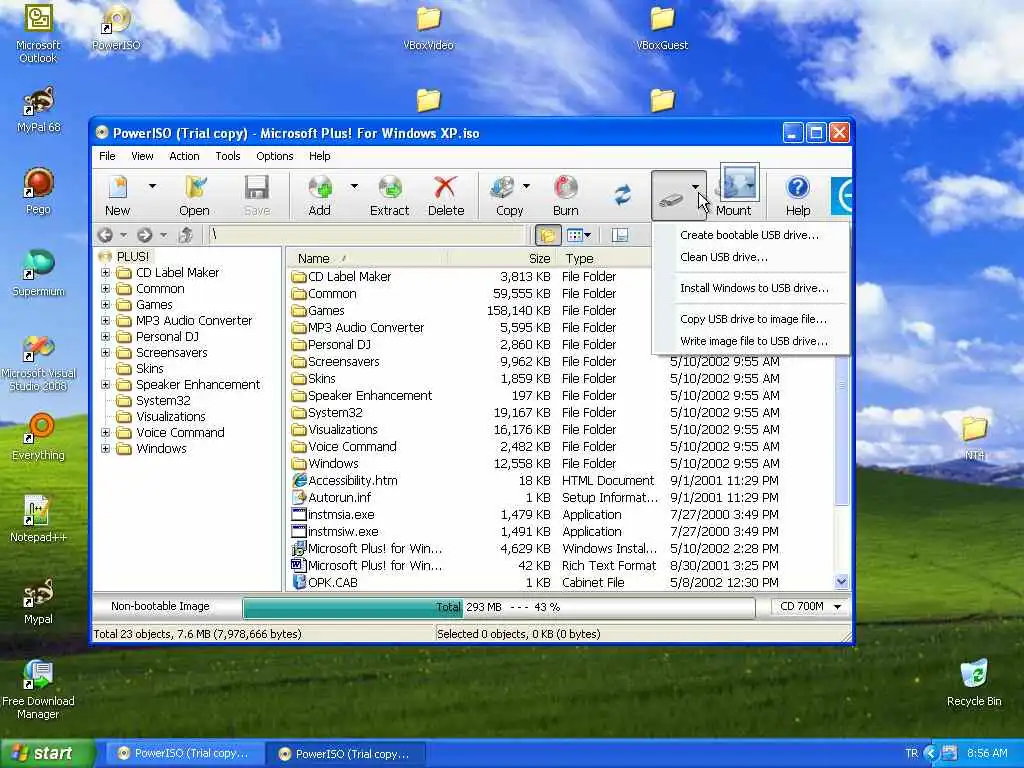Select the Notepad++ desktop icon
The height and width of the screenshot is (768, 1024).
coord(38,519)
